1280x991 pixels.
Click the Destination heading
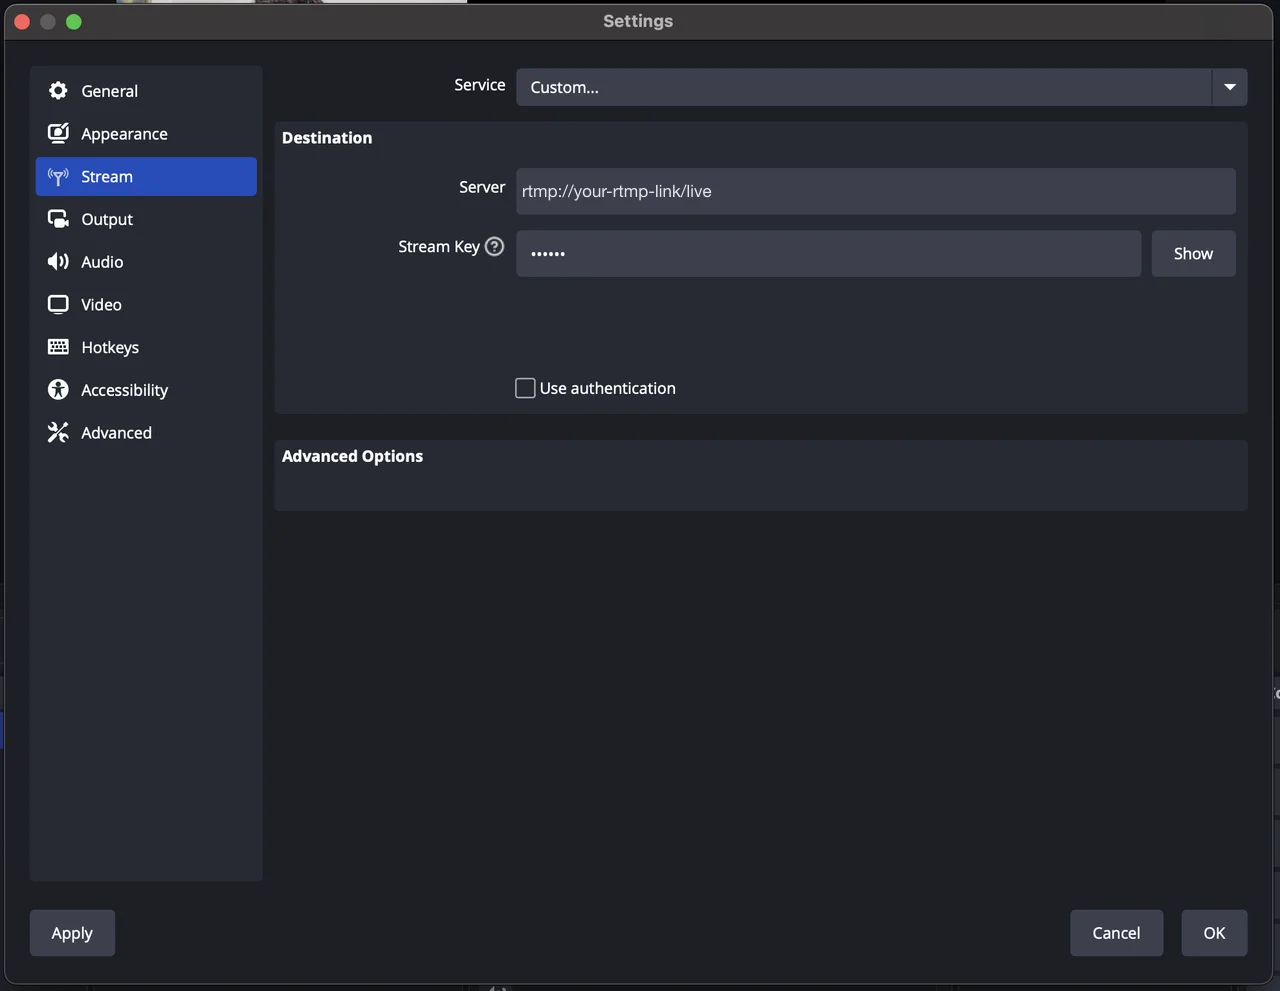click(x=327, y=138)
